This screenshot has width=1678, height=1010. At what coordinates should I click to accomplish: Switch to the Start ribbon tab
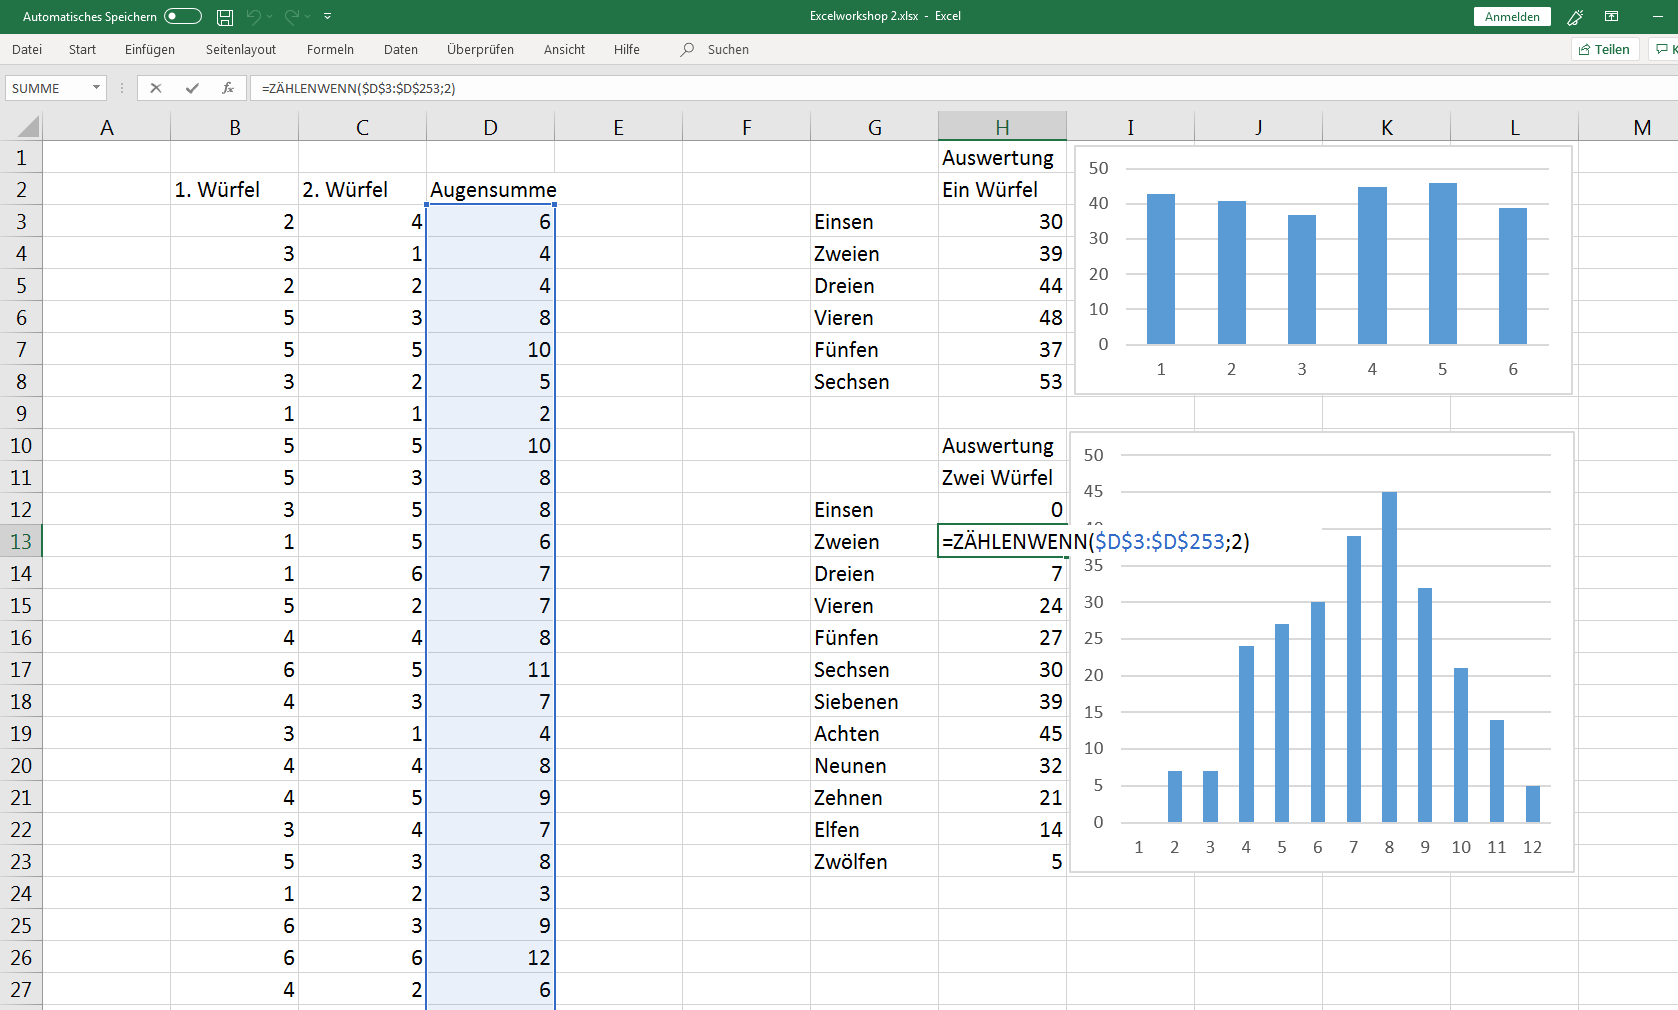[x=82, y=49]
